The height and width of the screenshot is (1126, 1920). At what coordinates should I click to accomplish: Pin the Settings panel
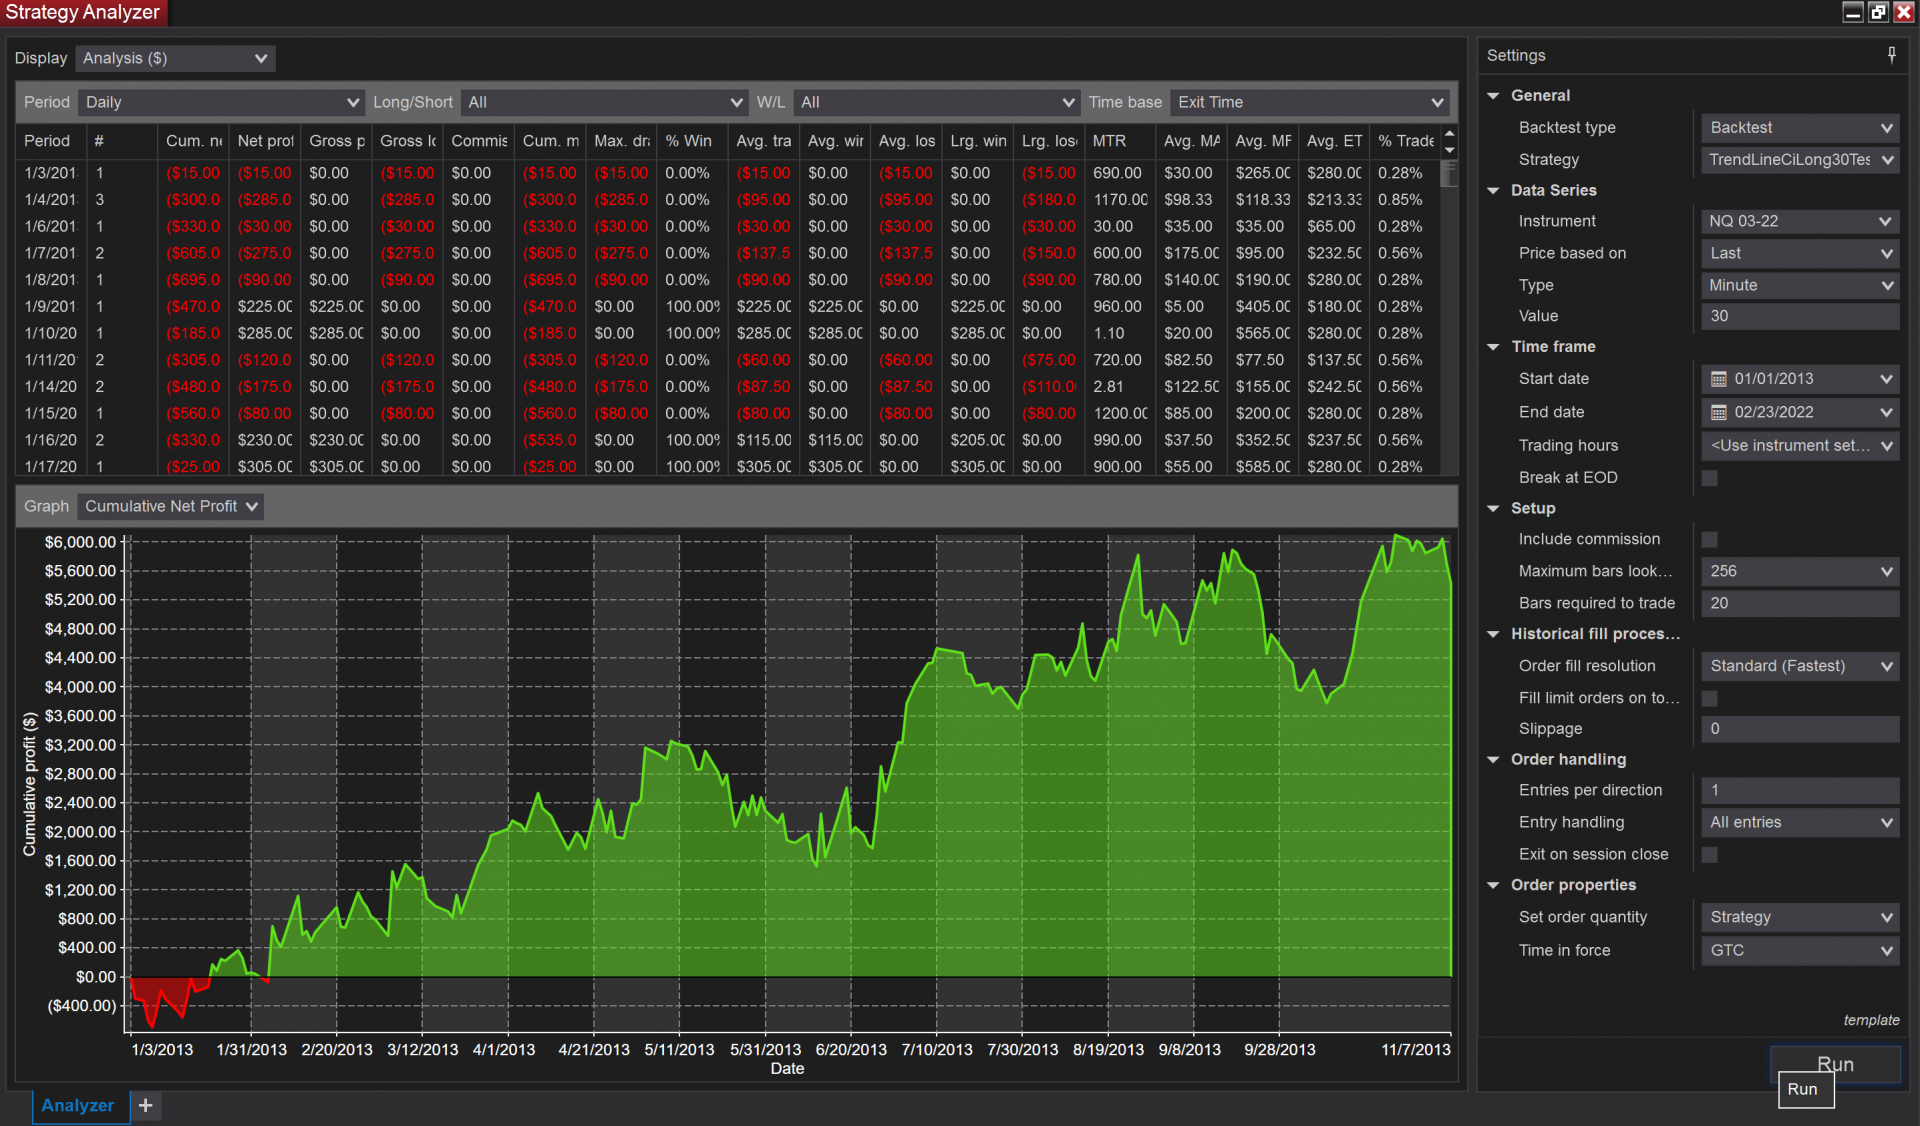pos(1891,55)
